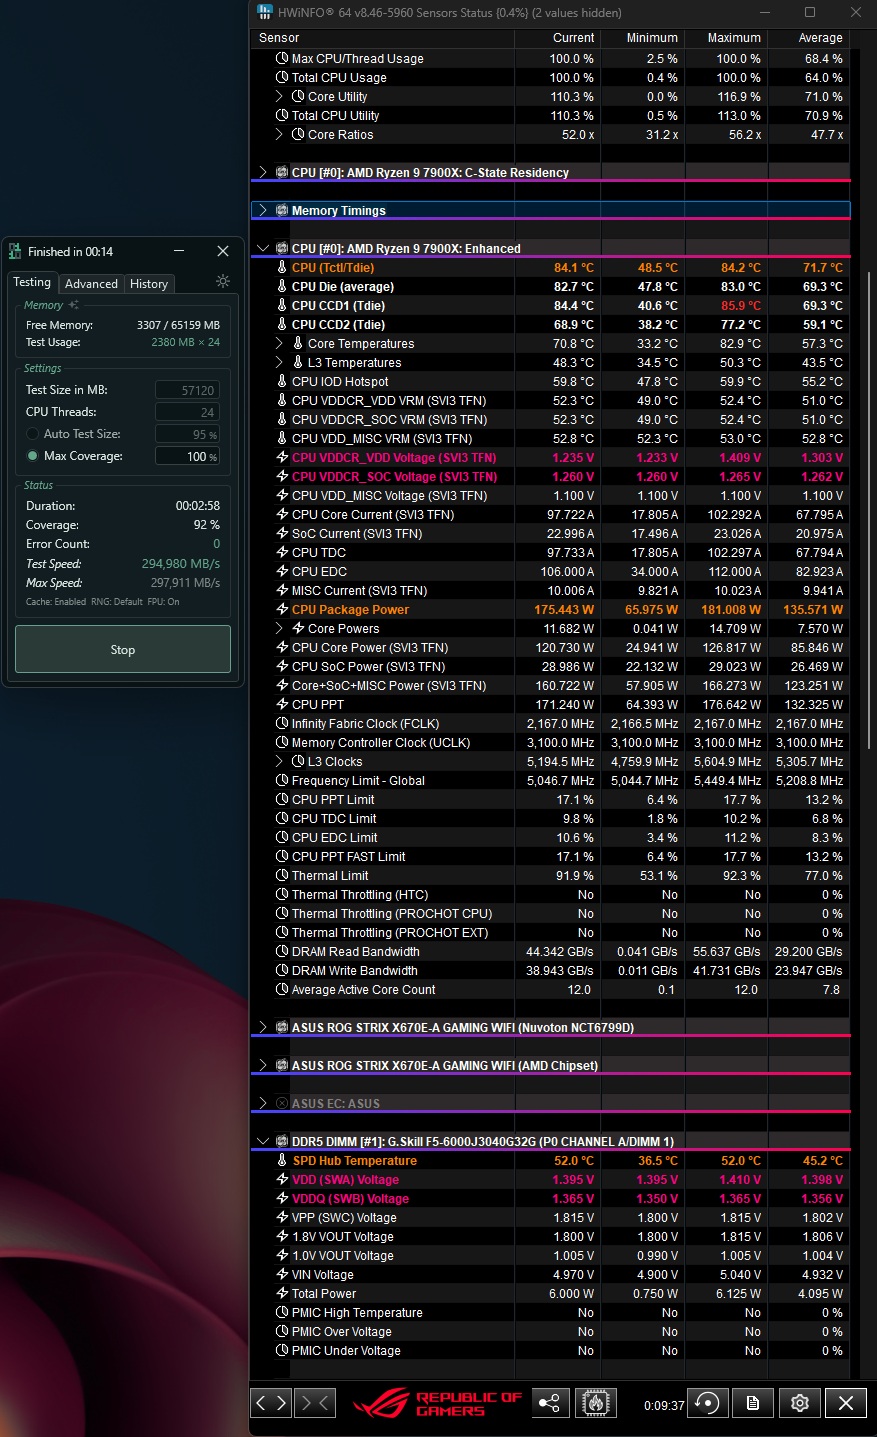Image resolution: width=877 pixels, height=1437 pixels.
Task: Click the collapse-columns arrows button in HWiNFO footer
Action: (x=314, y=1403)
